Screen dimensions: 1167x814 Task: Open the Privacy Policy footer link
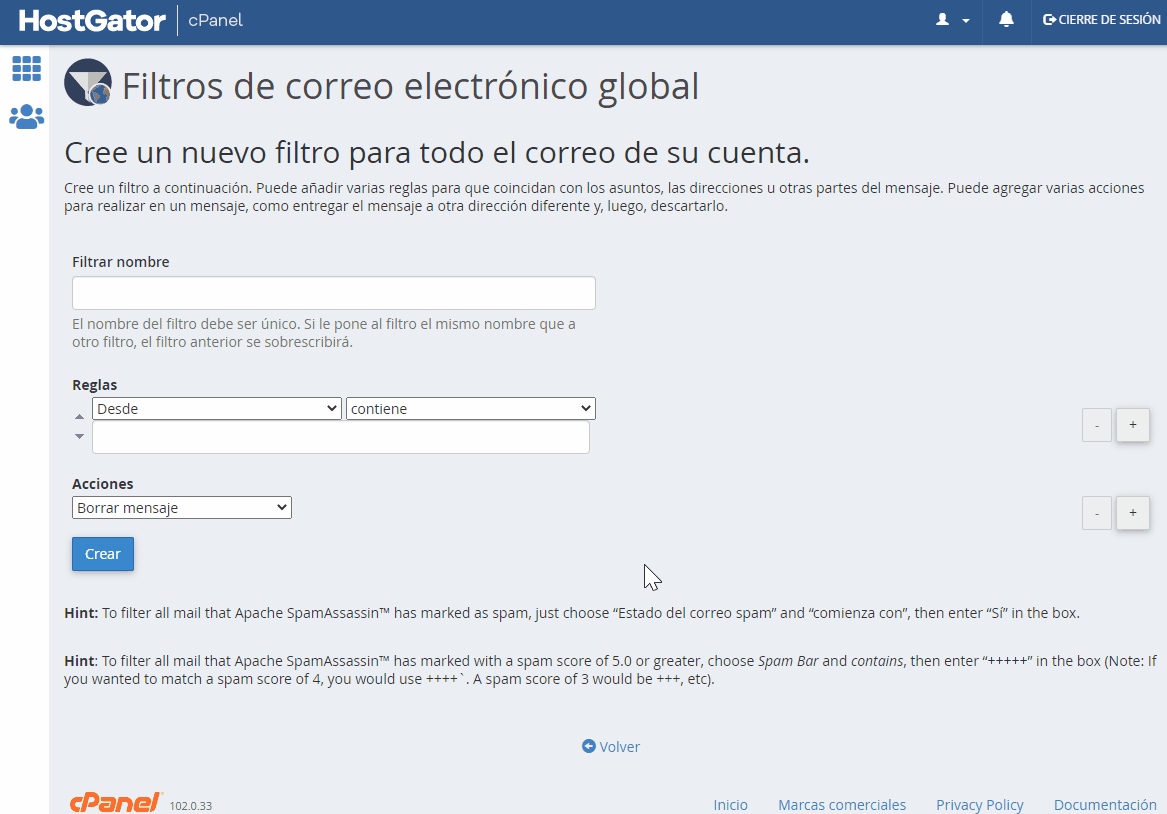click(979, 804)
